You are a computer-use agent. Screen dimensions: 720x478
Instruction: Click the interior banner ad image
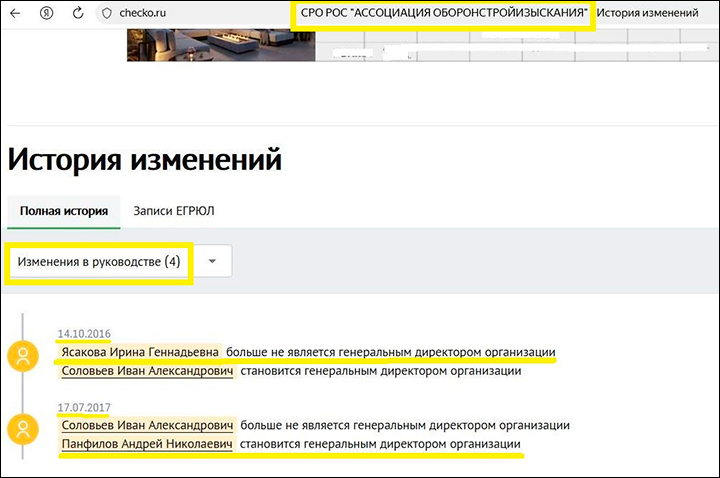click(x=220, y=45)
